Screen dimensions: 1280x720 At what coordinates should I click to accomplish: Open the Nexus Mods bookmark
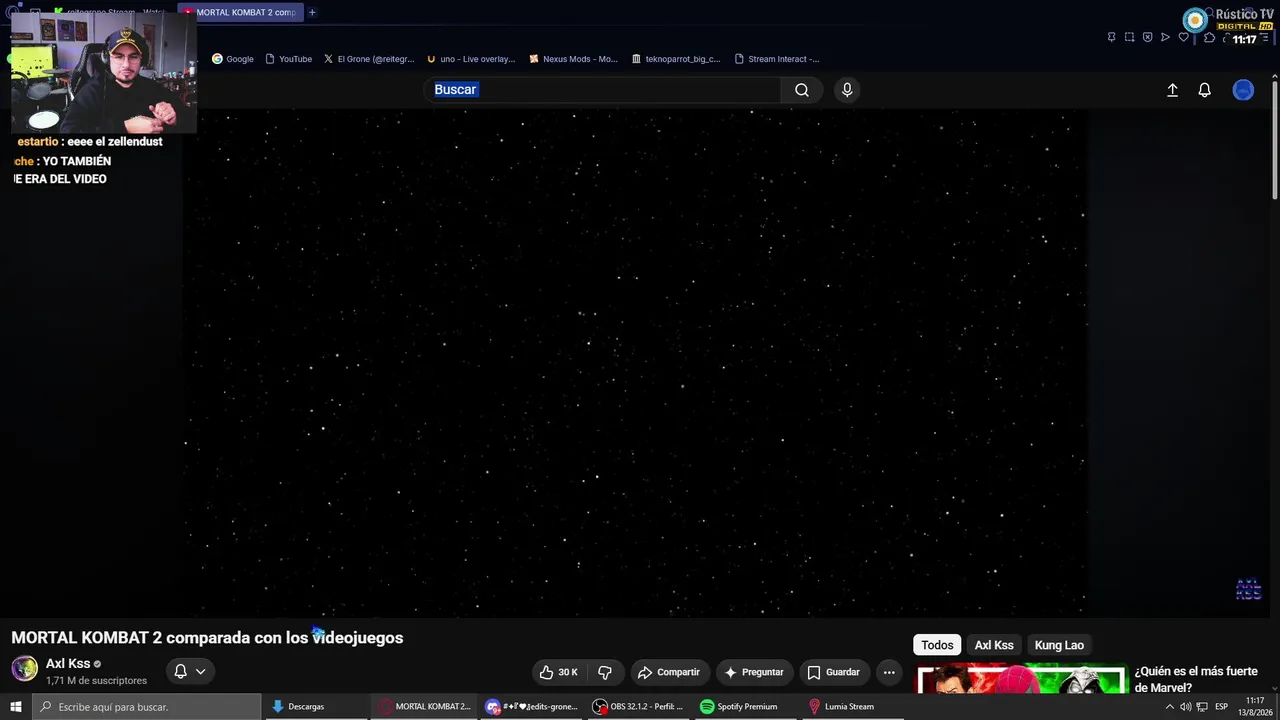click(574, 59)
